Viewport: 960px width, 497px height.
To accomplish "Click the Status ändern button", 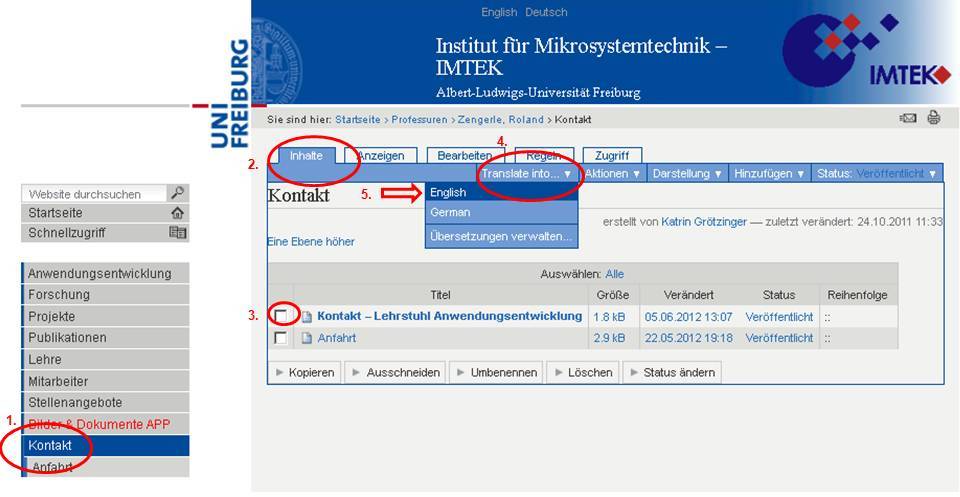I will 672,372.
